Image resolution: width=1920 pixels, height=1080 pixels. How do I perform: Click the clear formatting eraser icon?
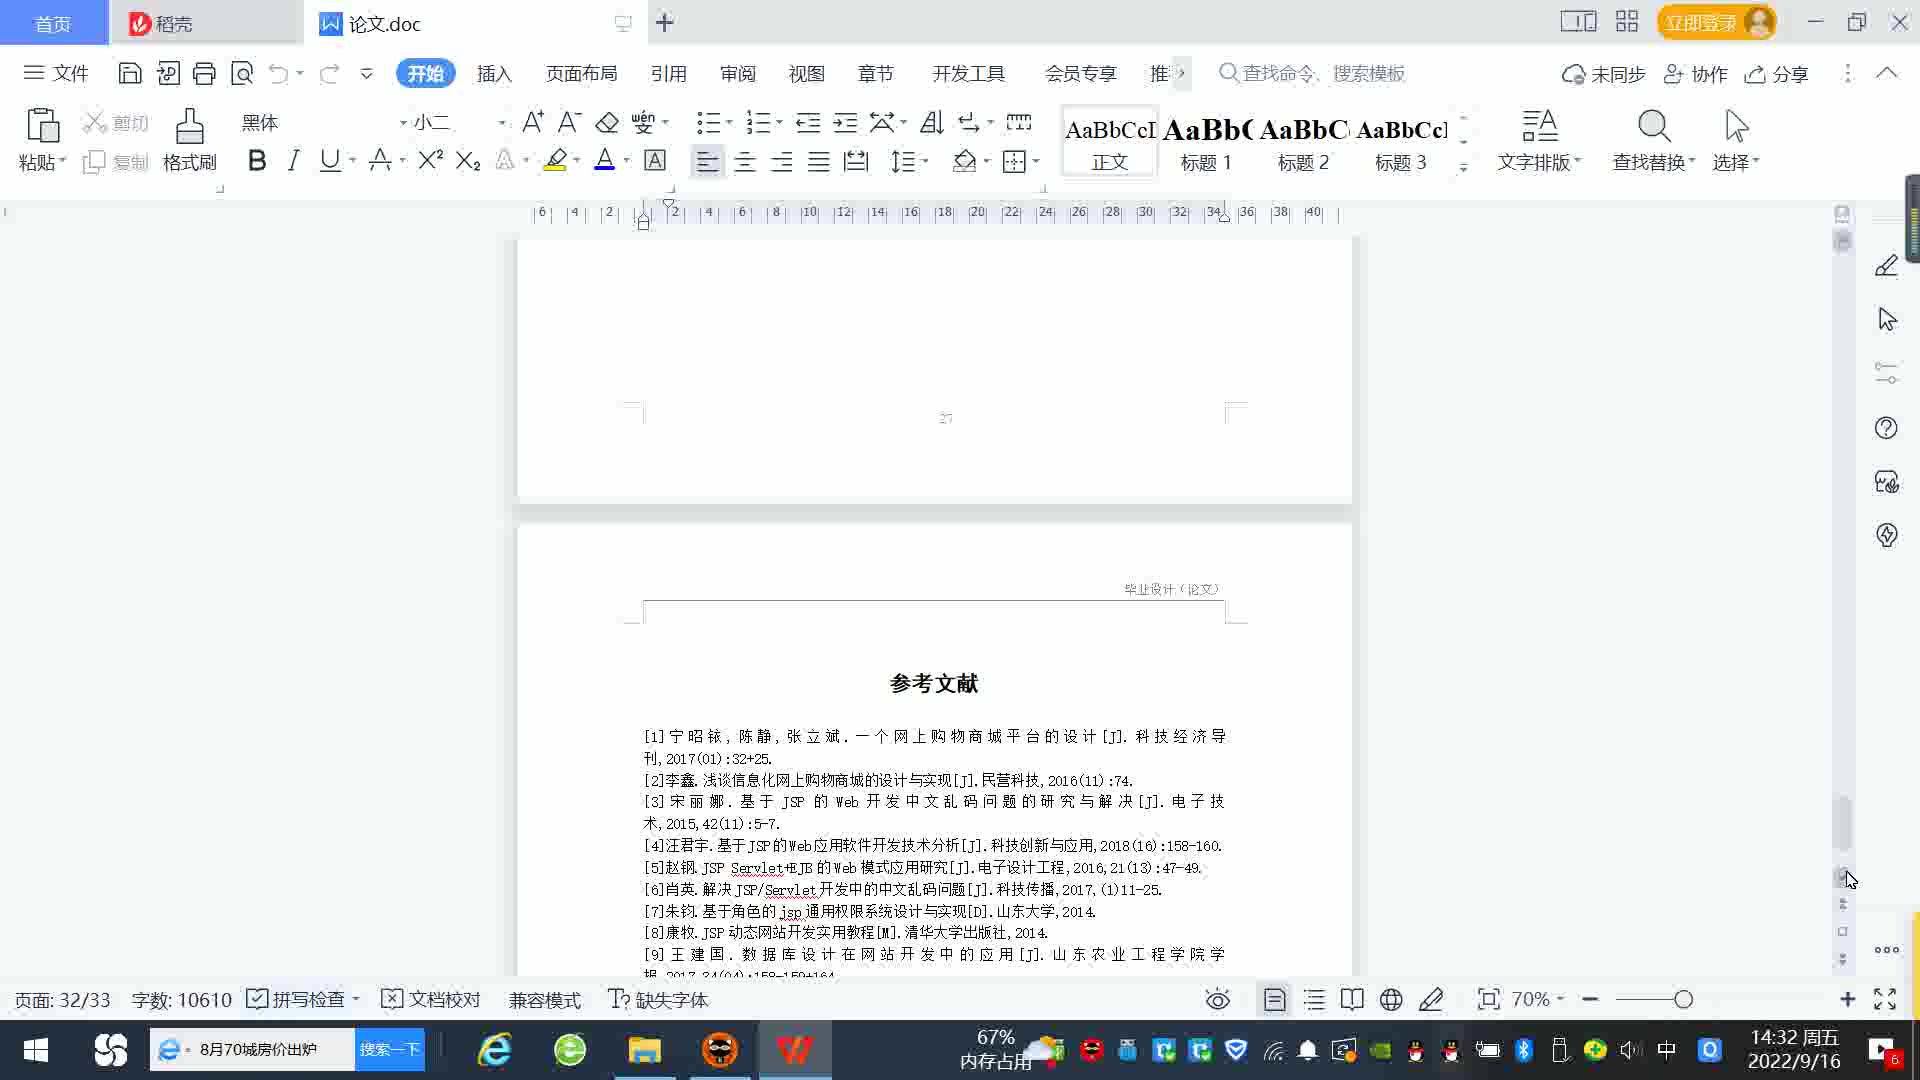[606, 122]
